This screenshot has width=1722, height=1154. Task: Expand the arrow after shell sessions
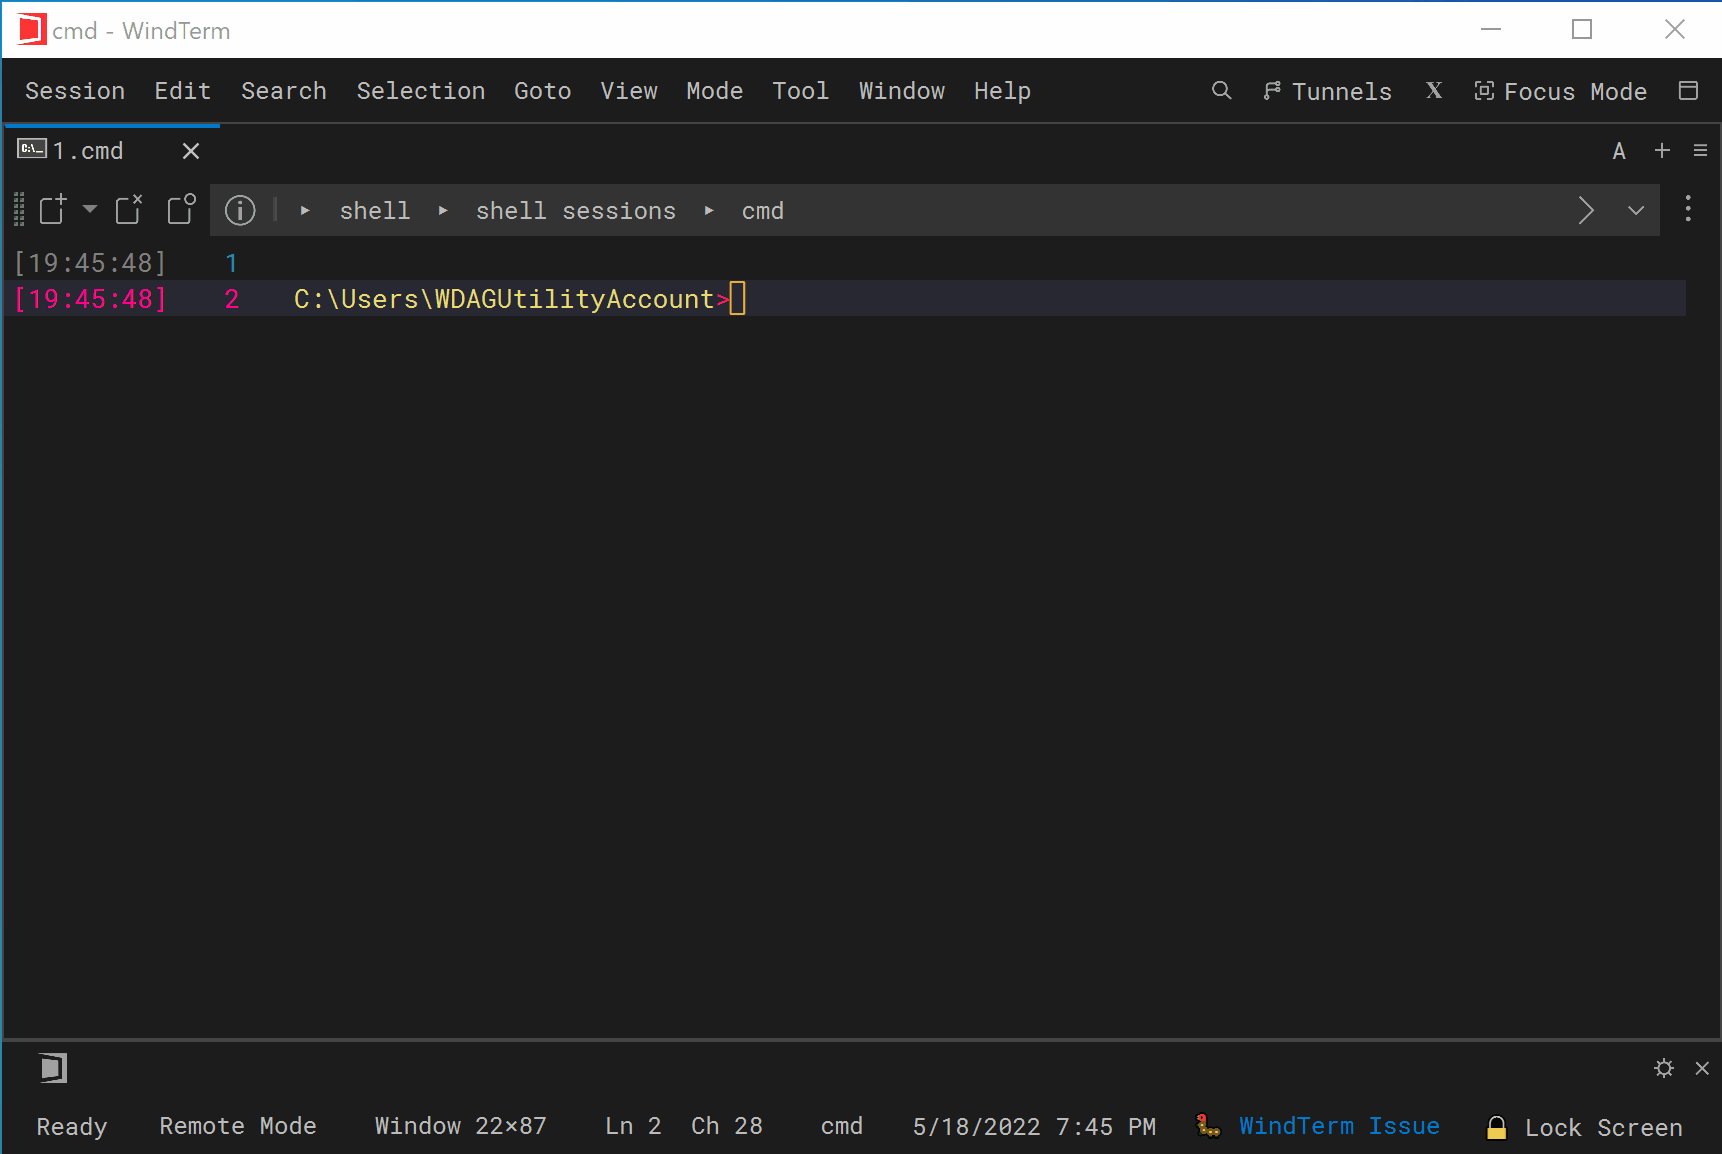click(709, 211)
